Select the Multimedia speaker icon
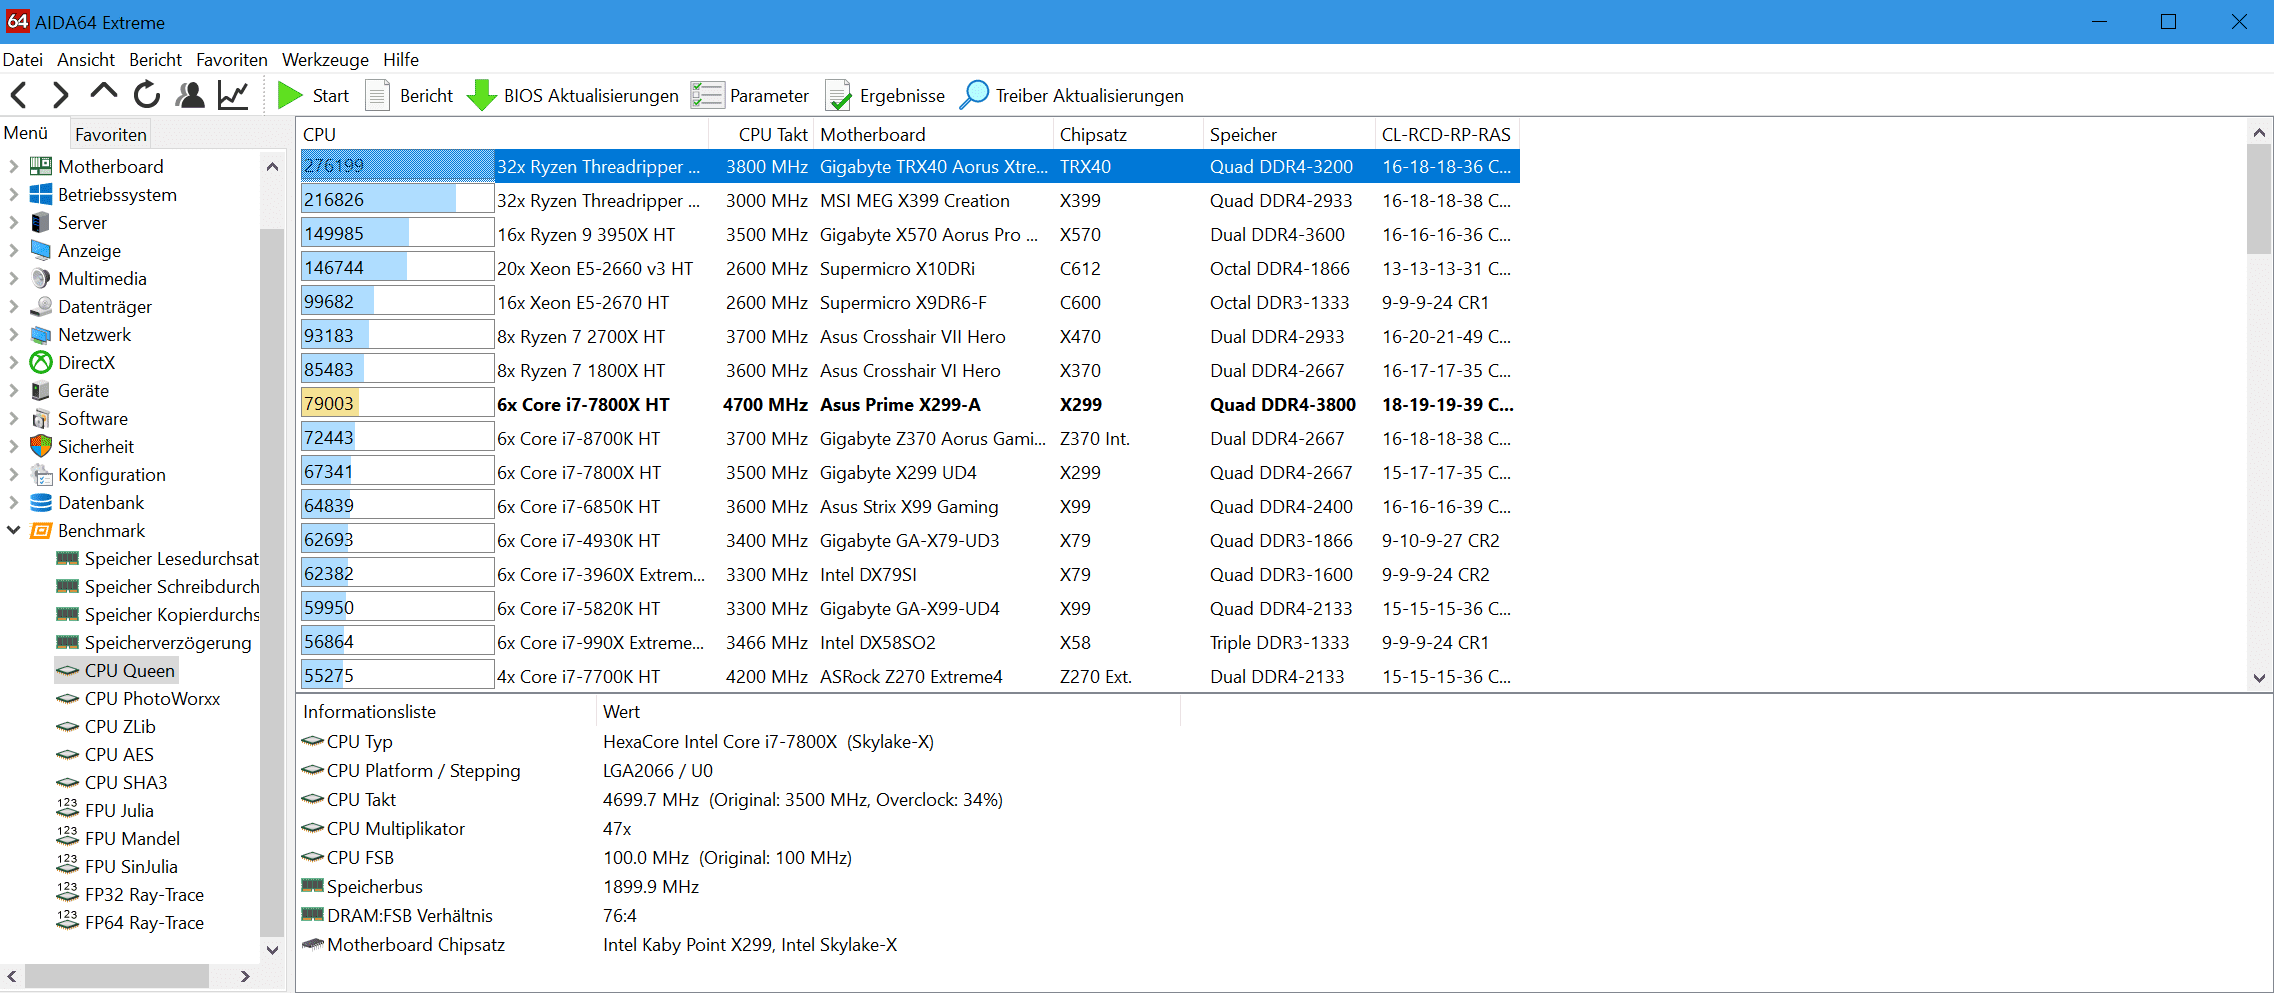The height and width of the screenshot is (993, 2274). point(41,278)
